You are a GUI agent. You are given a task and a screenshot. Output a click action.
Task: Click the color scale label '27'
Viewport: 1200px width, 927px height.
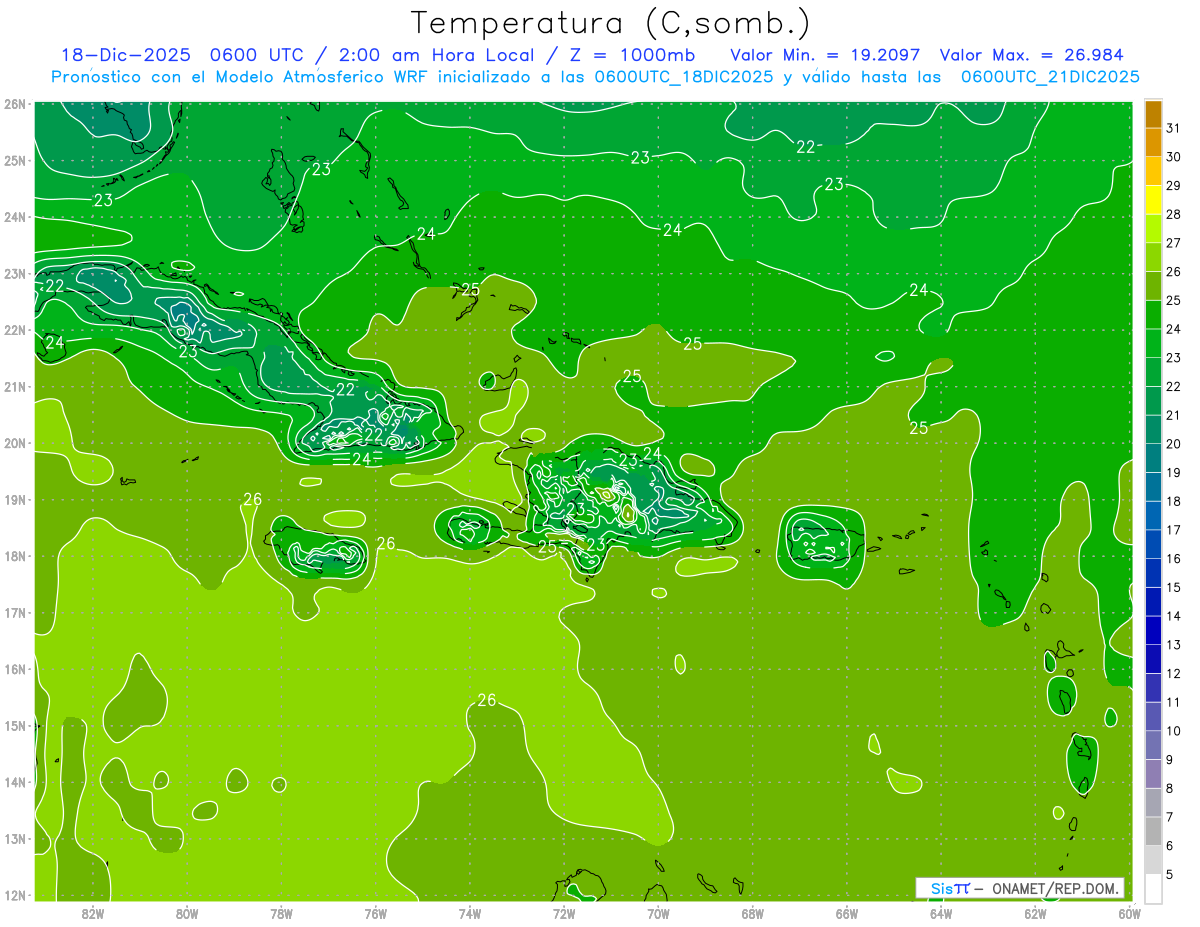tap(1174, 243)
